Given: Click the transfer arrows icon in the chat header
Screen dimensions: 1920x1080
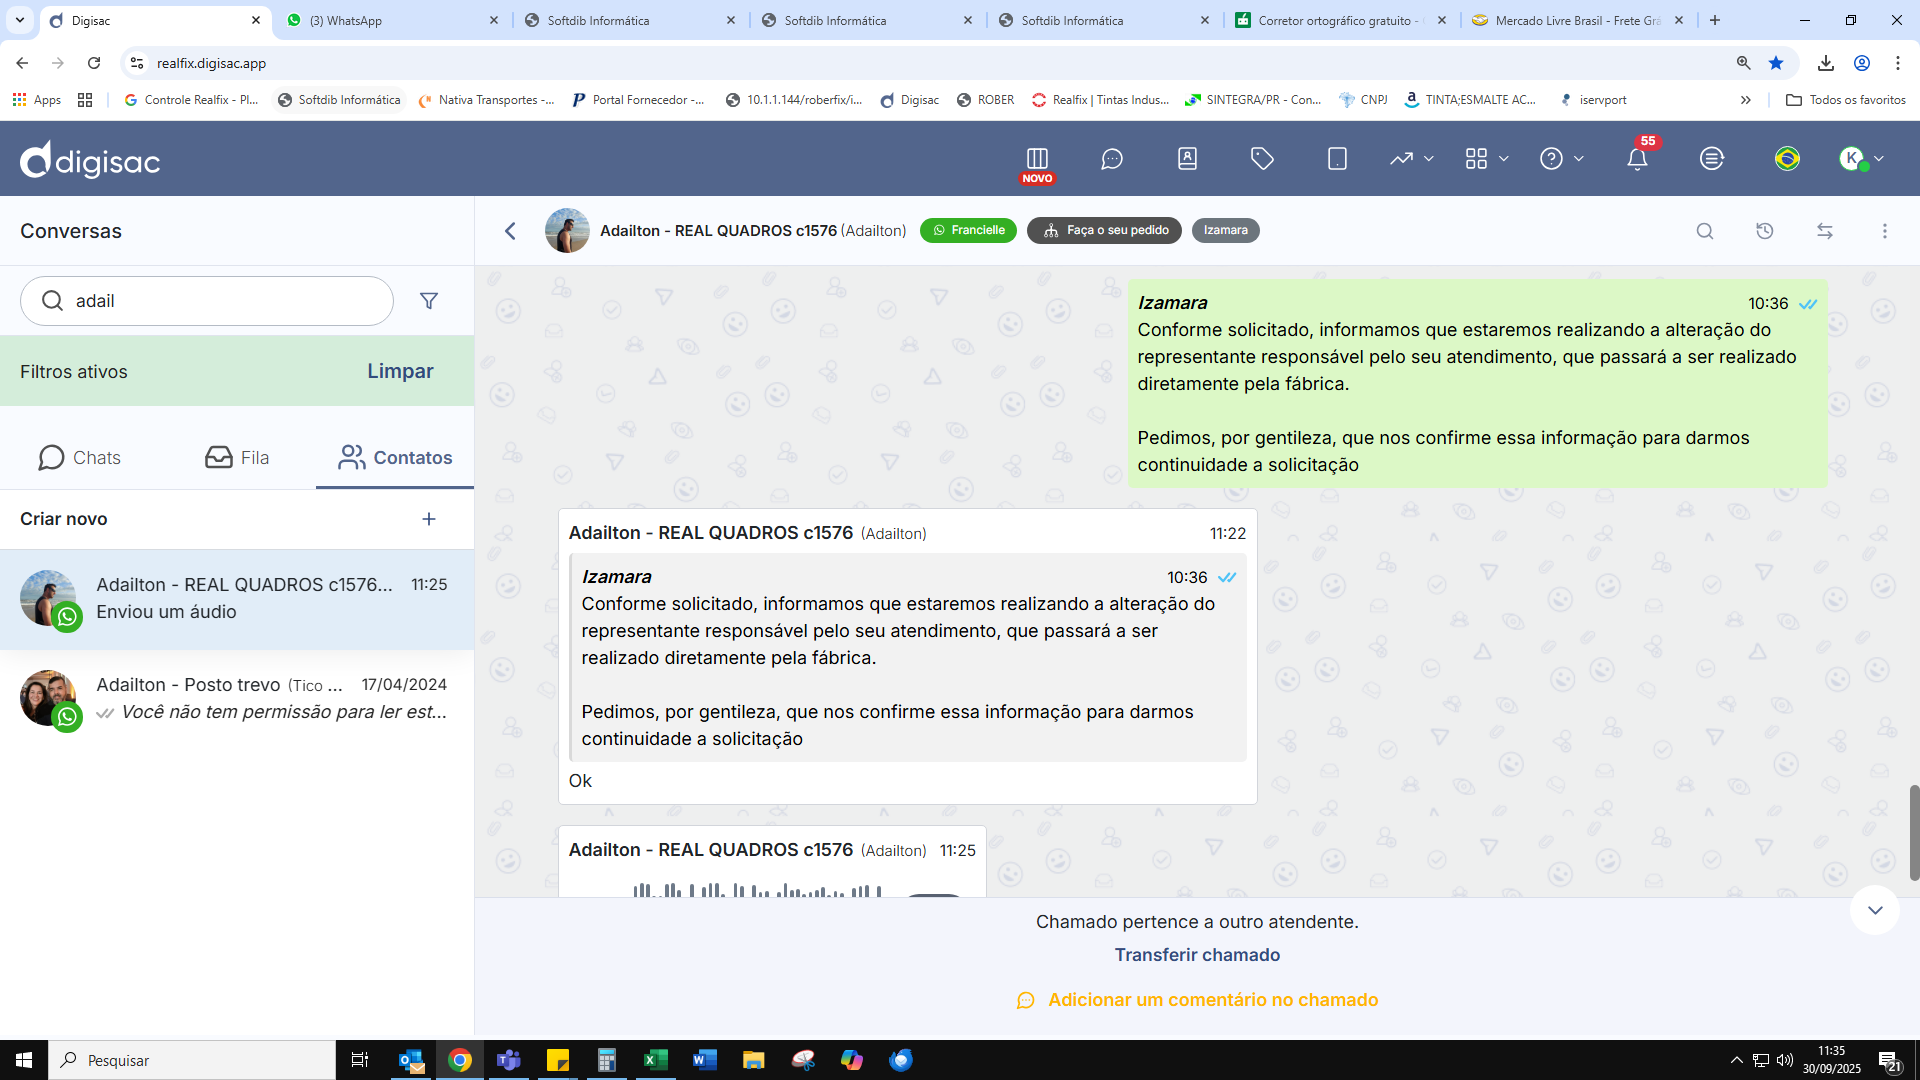Looking at the screenshot, I should point(1825,231).
